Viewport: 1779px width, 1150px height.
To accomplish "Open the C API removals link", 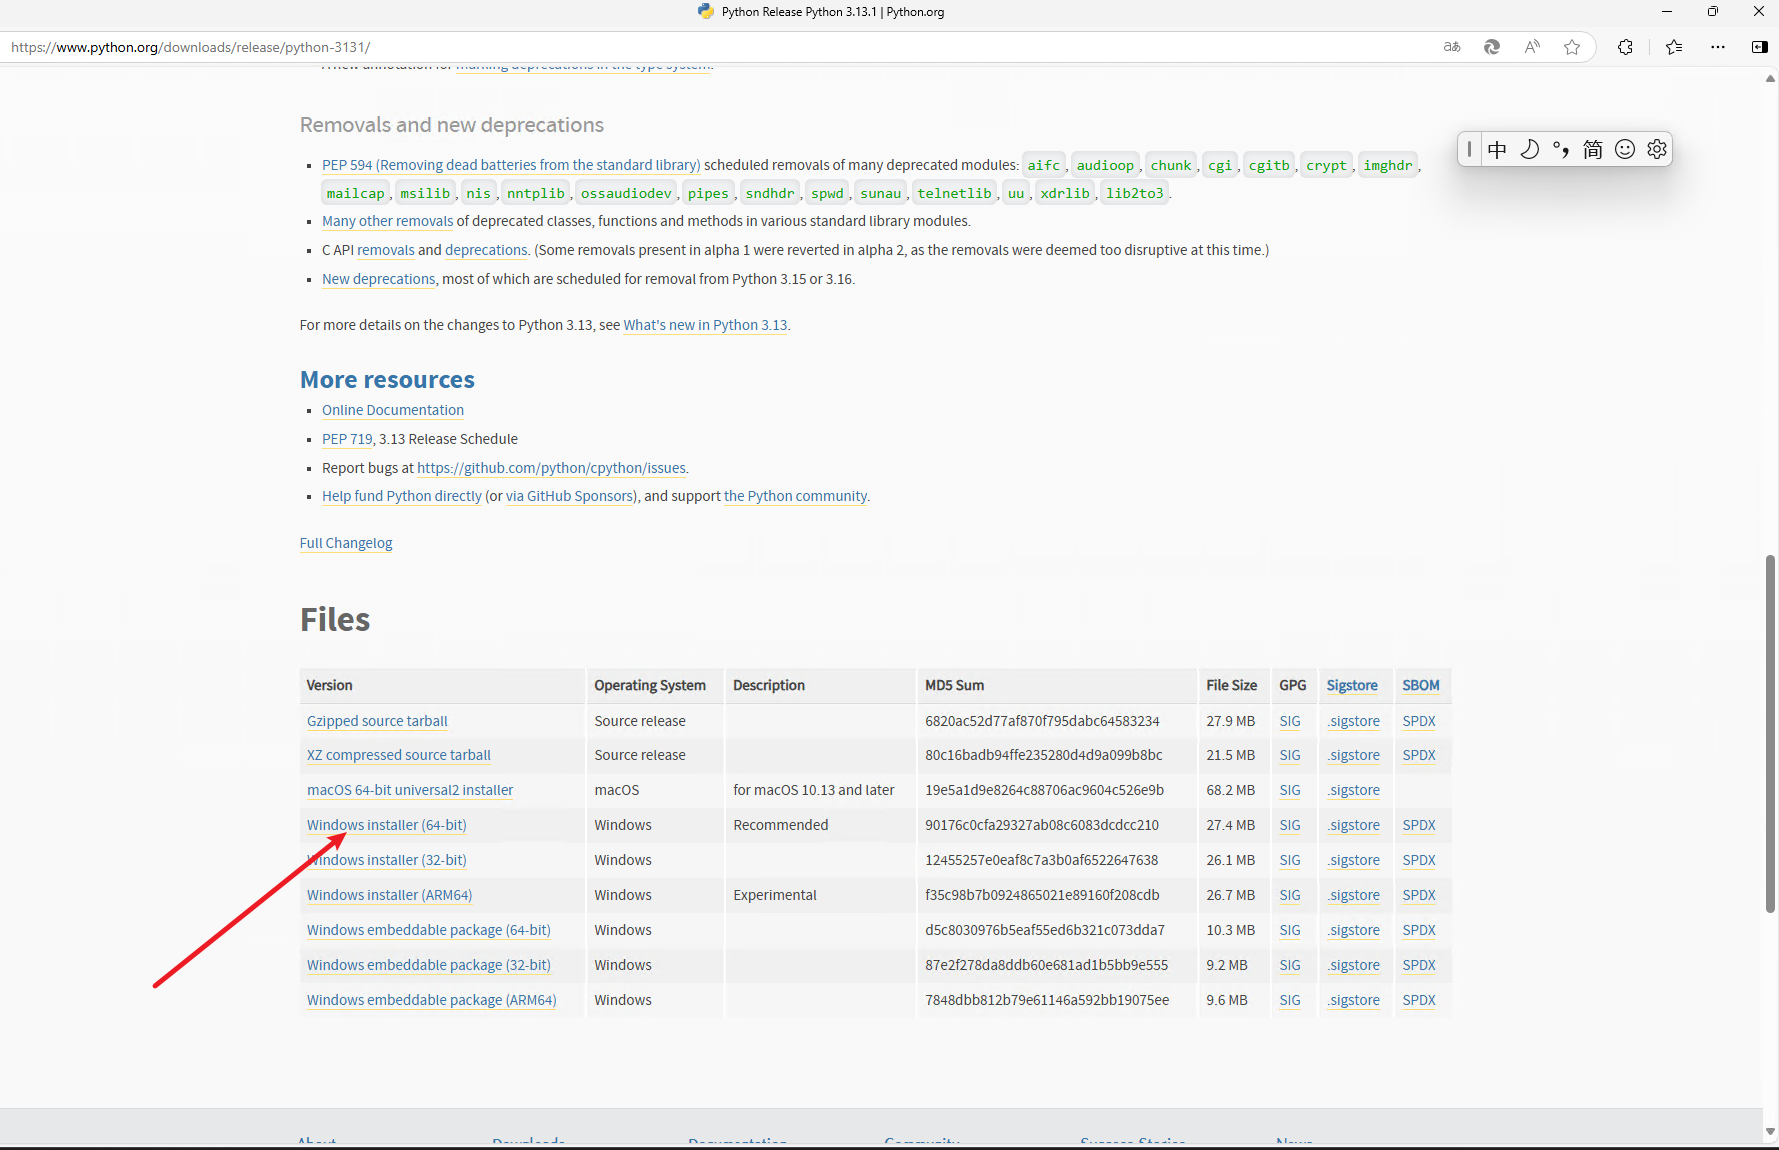I will pyautogui.click(x=385, y=250).
